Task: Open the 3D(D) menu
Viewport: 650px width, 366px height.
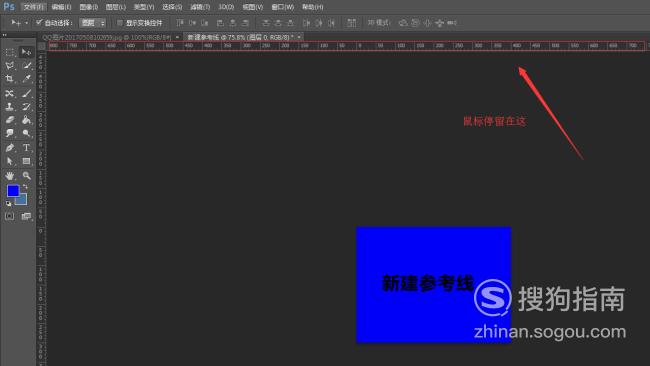Action: pyautogui.click(x=226, y=7)
